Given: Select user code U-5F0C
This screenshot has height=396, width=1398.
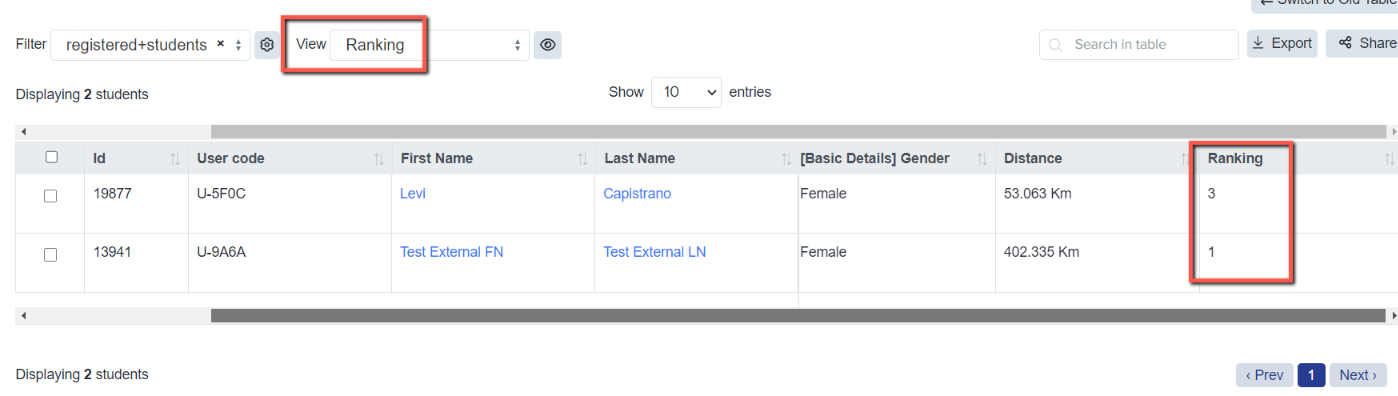Looking at the screenshot, I should (x=221, y=194).
